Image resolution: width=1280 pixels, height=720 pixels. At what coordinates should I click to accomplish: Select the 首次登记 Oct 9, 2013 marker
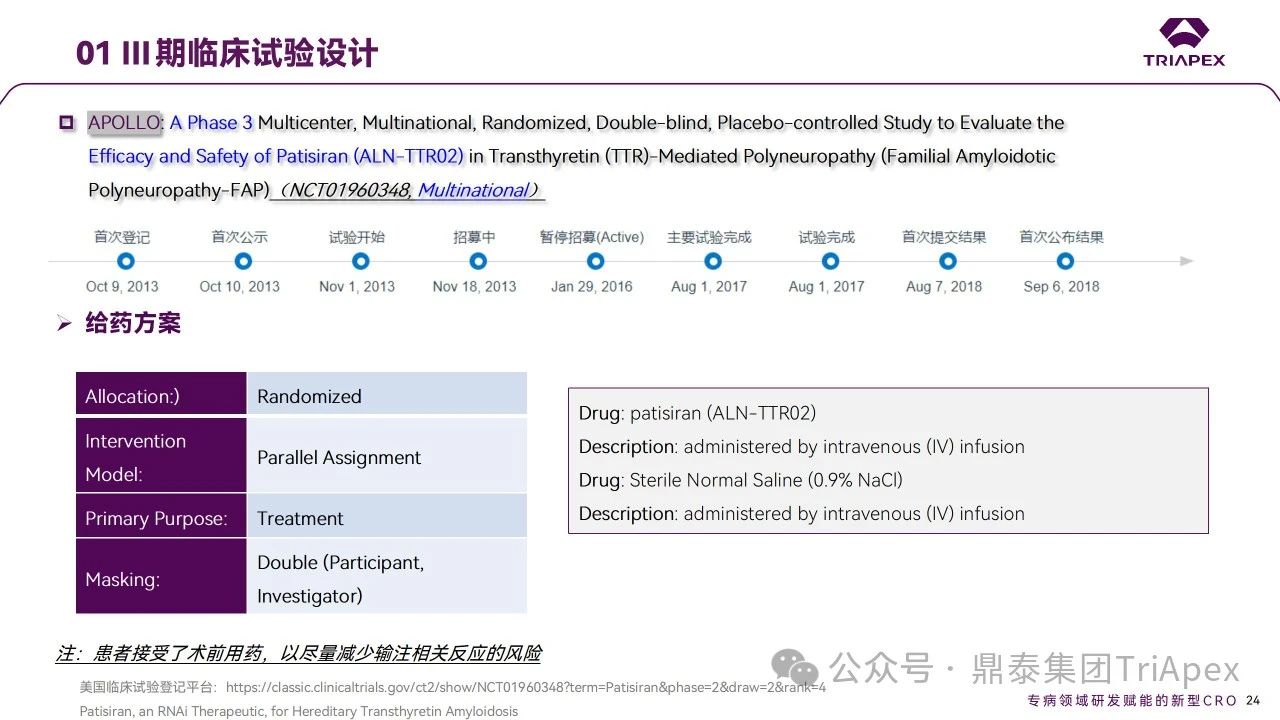(x=125, y=261)
